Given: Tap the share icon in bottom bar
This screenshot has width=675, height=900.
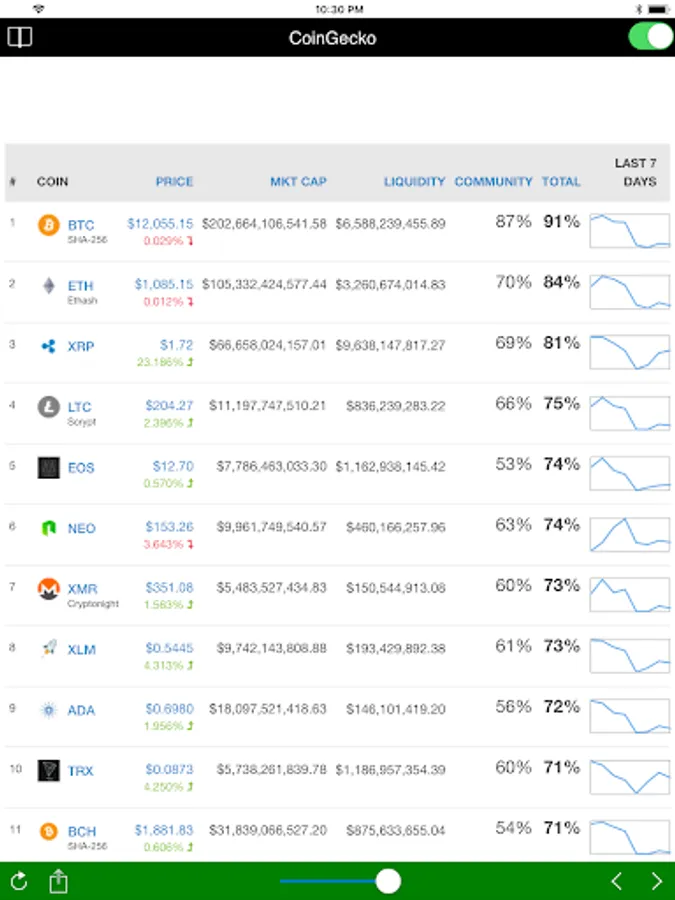Looking at the screenshot, I should (x=58, y=881).
